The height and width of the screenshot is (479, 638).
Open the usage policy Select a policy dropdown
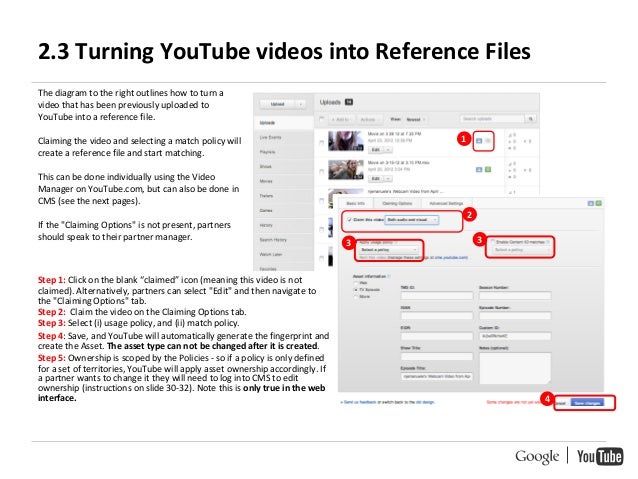click(x=389, y=249)
